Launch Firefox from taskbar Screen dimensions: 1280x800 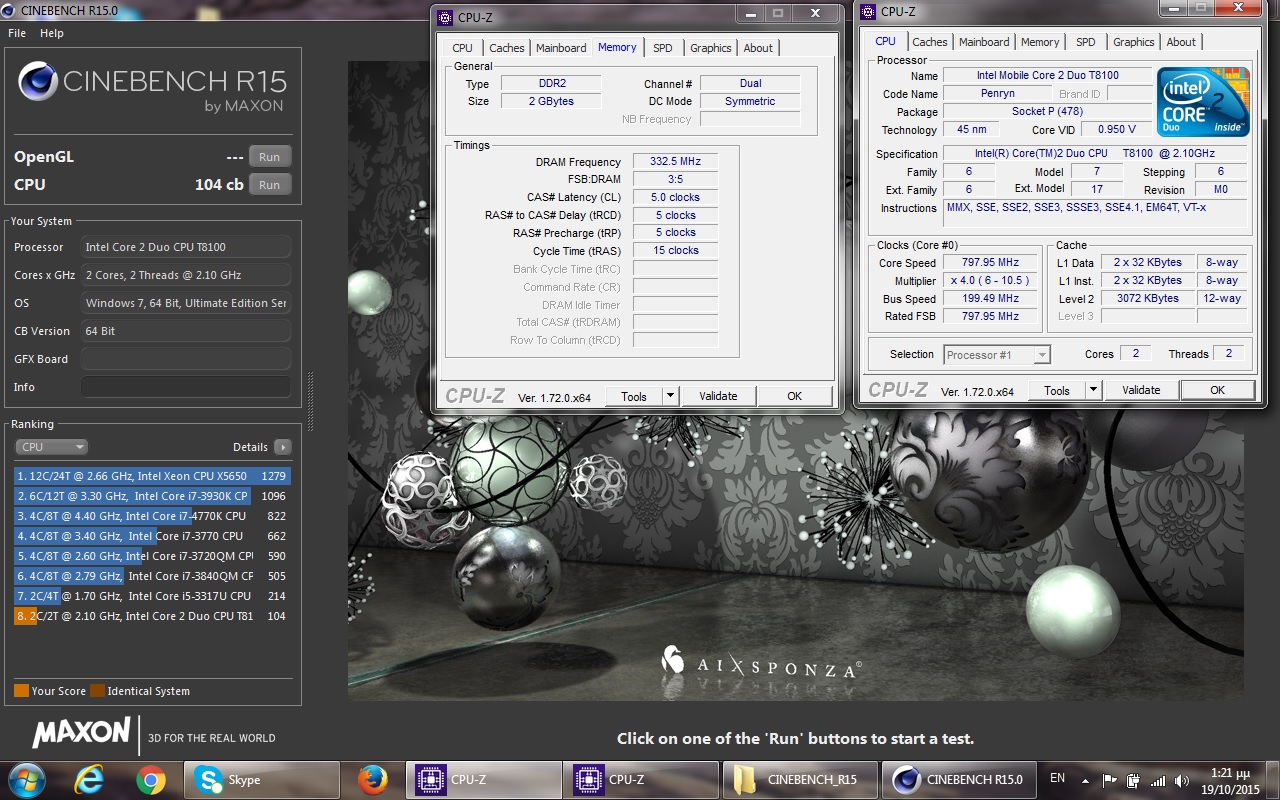point(372,780)
